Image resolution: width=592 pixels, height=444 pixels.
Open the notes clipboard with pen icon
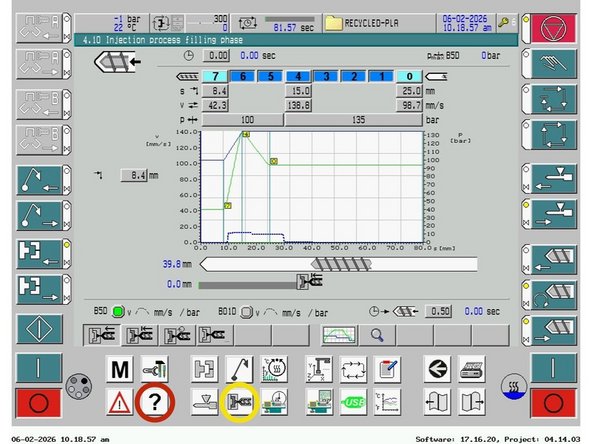387,369
